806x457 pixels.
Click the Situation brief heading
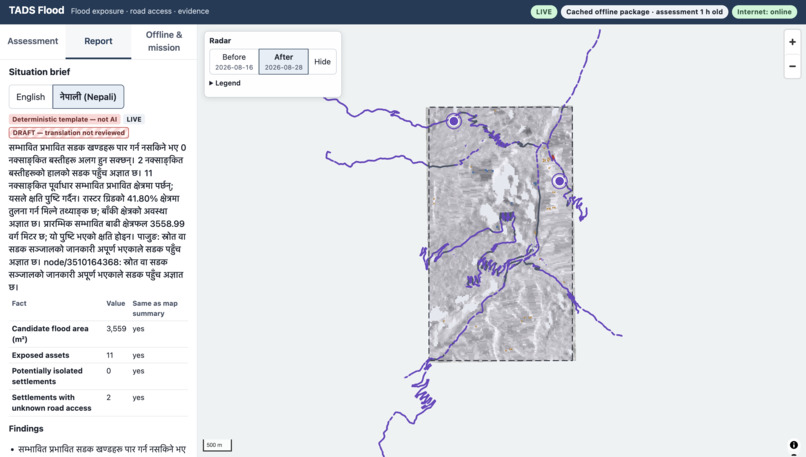[39, 72]
